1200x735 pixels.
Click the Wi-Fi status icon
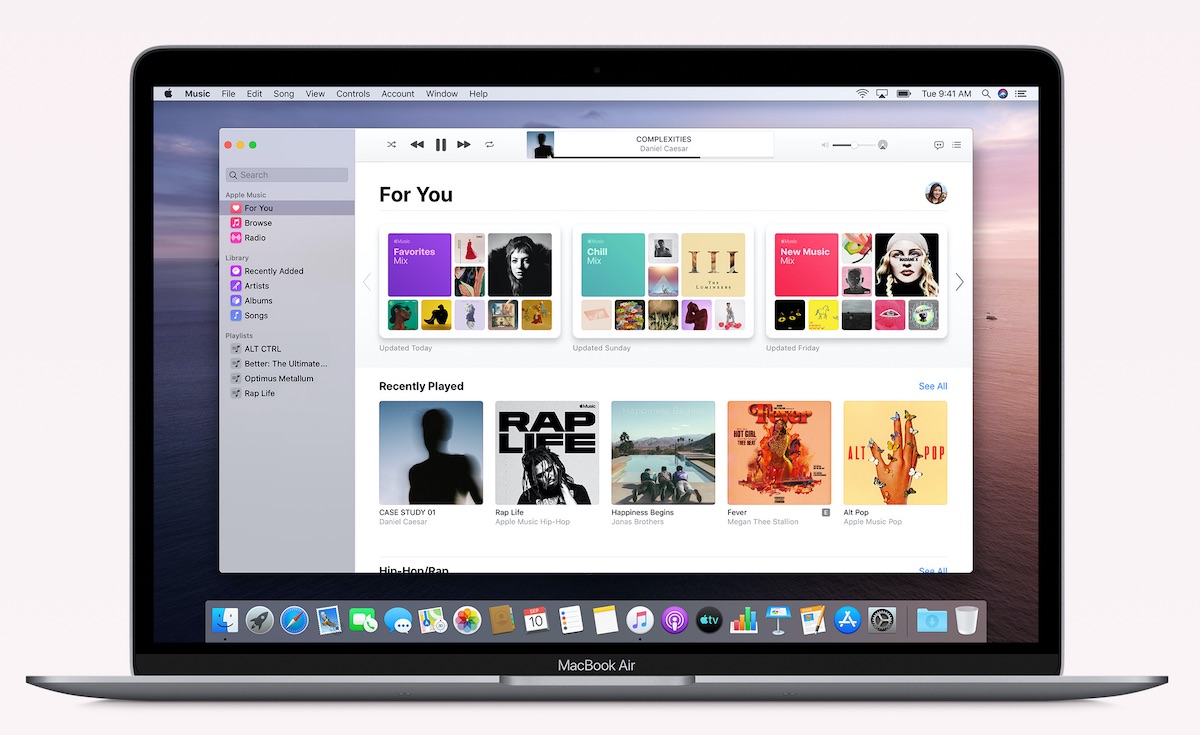tap(862, 94)
